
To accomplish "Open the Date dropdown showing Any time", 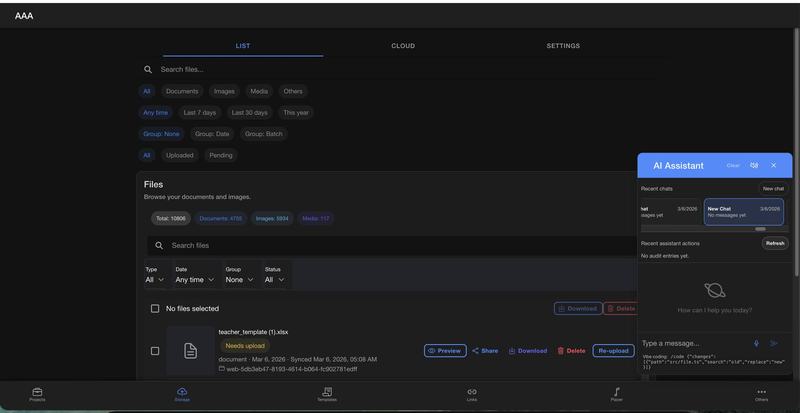I will pos(195,280).
